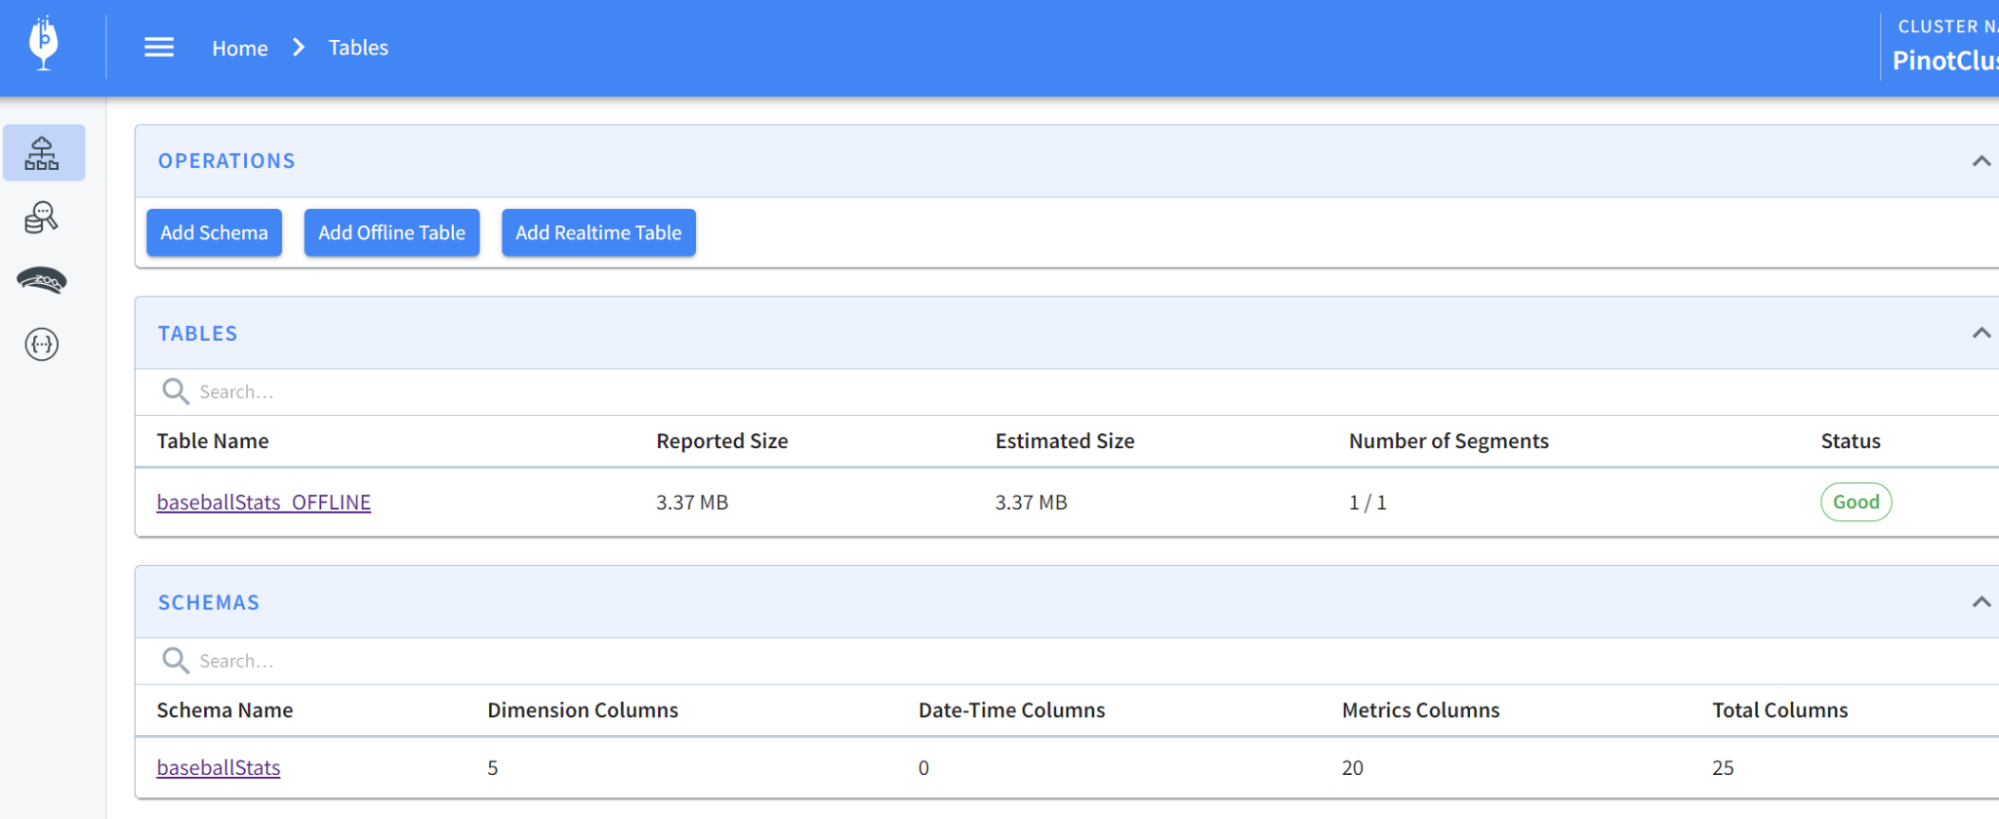Viewport: 1999px width, 819px height.
Task: Open the Query Console sidebar icon
Action: click(42, 218)
